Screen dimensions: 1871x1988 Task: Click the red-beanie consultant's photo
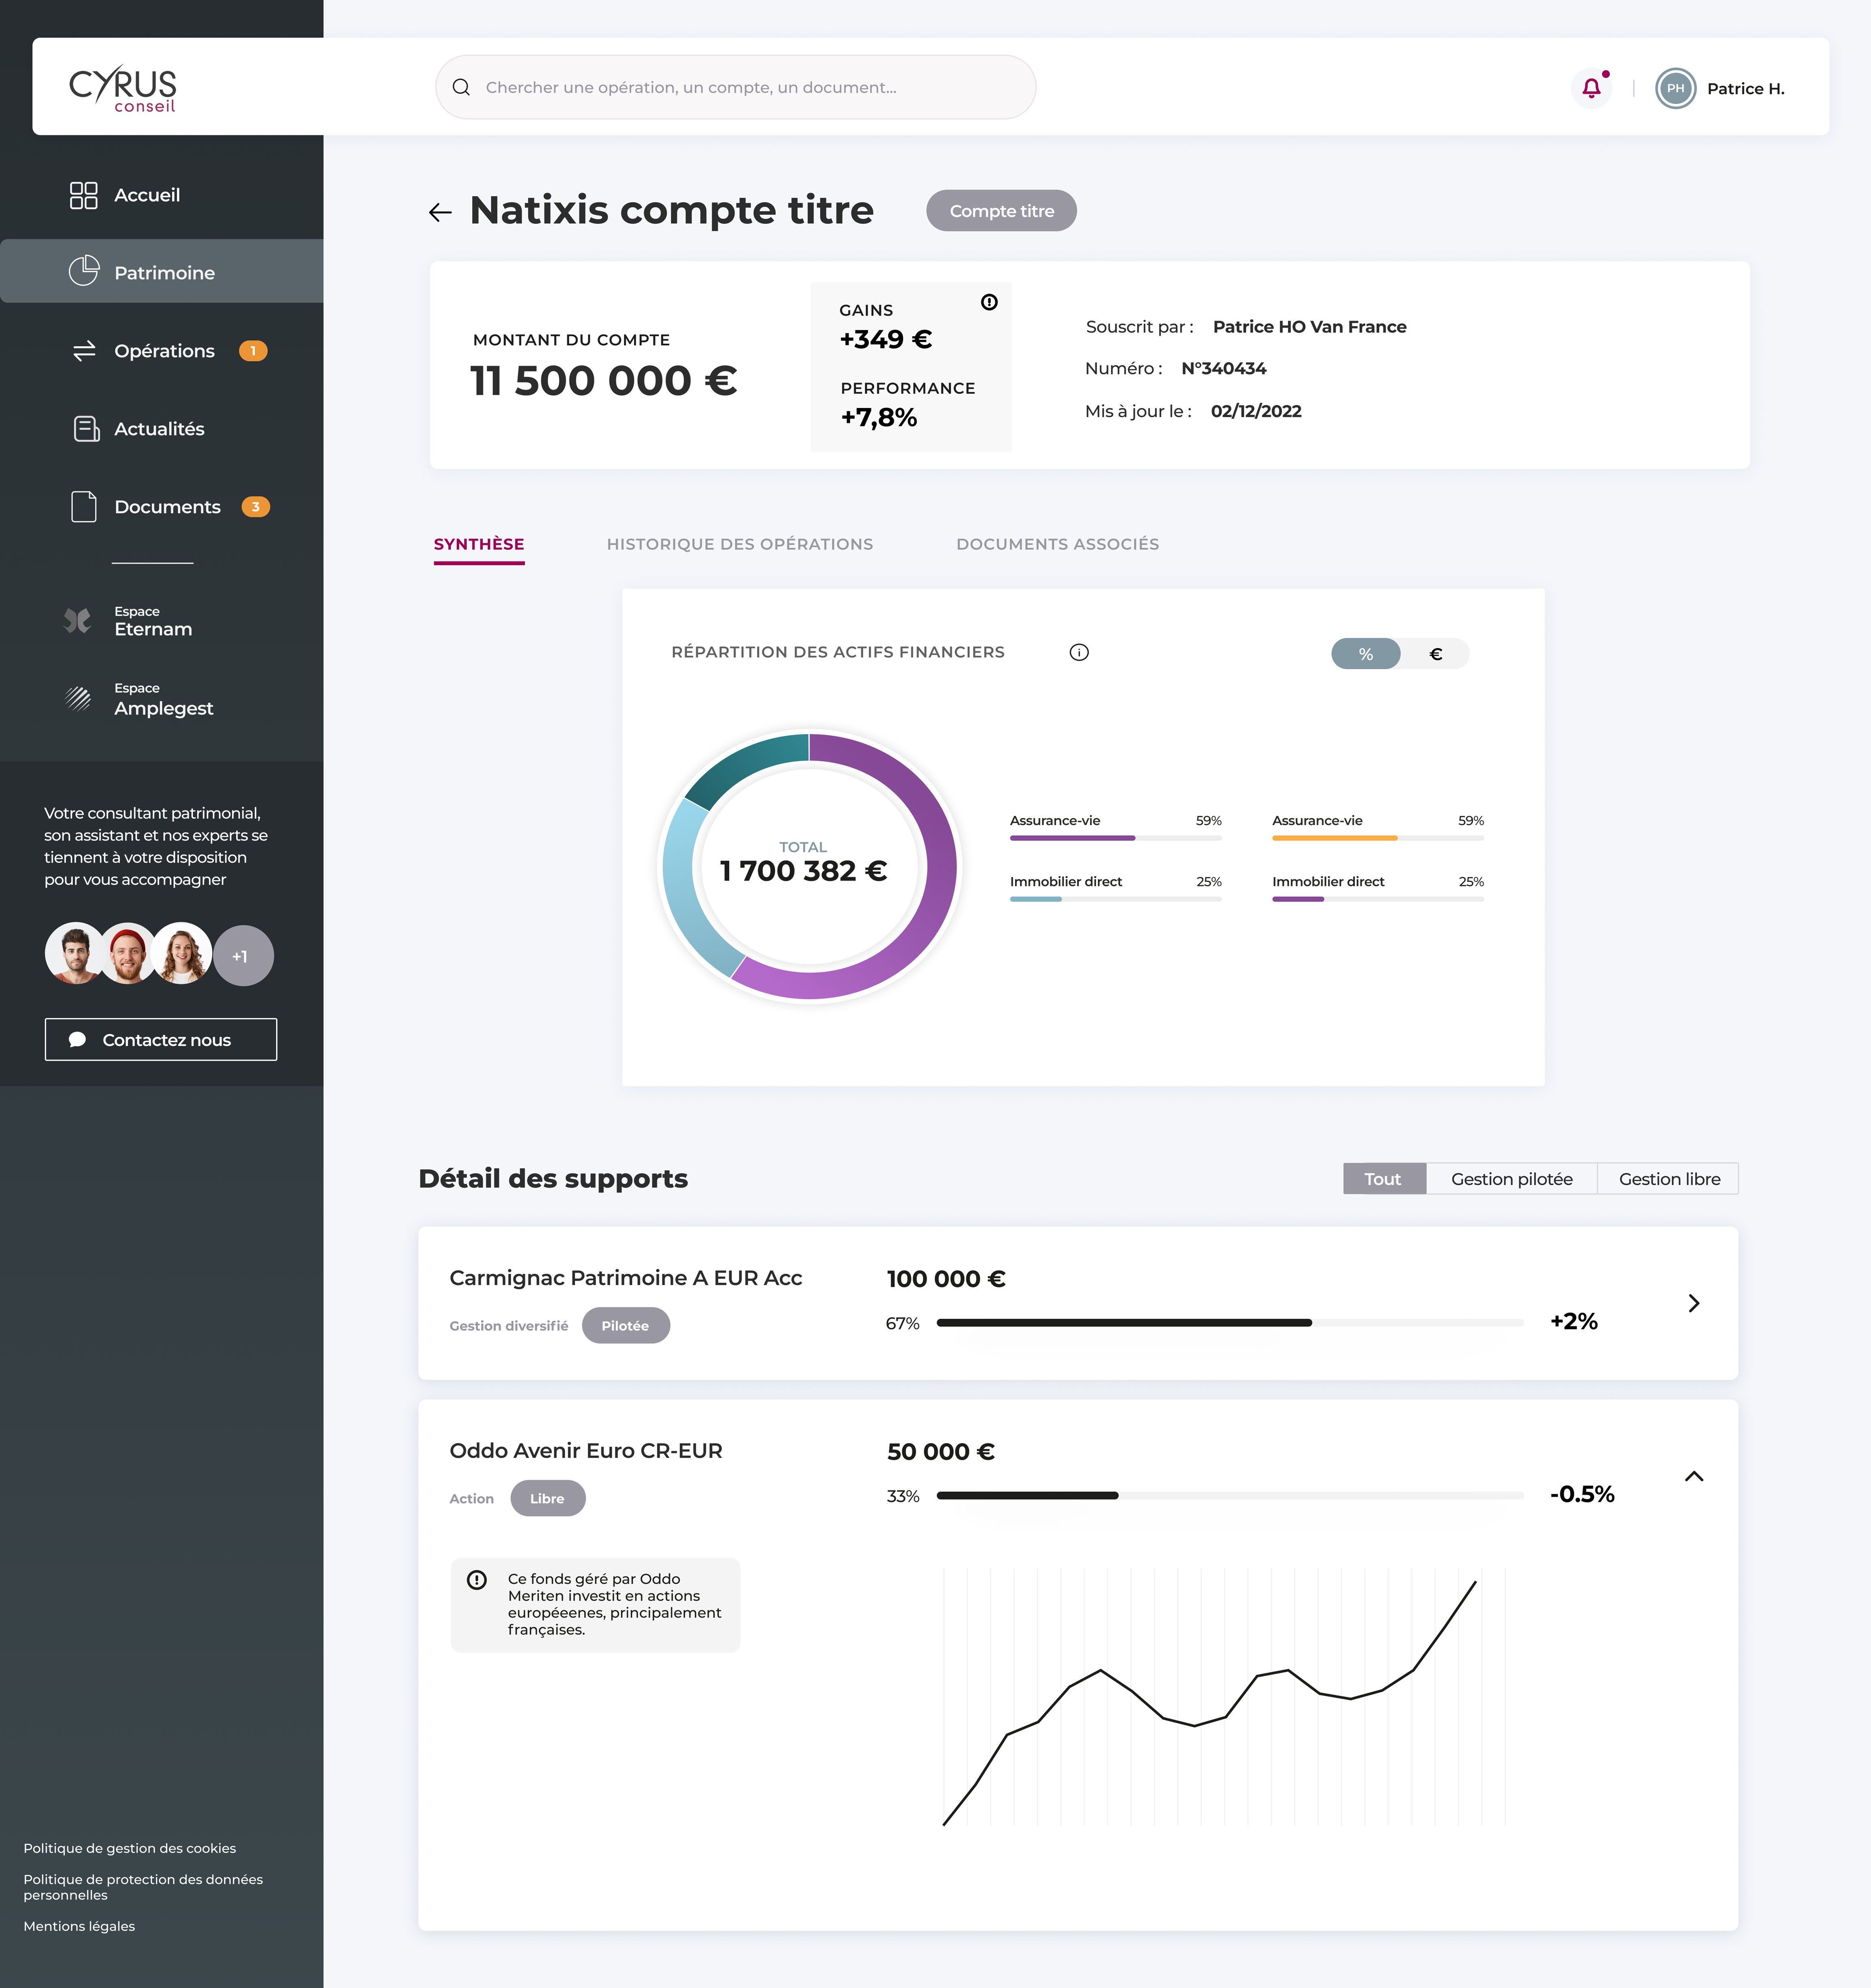coord(128,954)
